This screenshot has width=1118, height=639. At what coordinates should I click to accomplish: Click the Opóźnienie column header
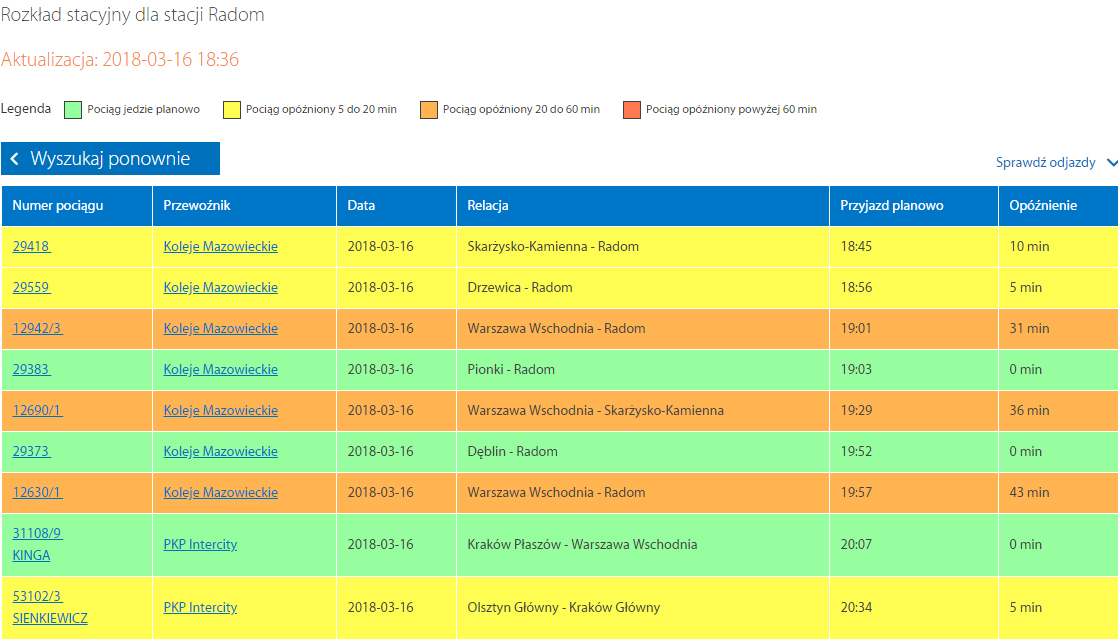1043,206
